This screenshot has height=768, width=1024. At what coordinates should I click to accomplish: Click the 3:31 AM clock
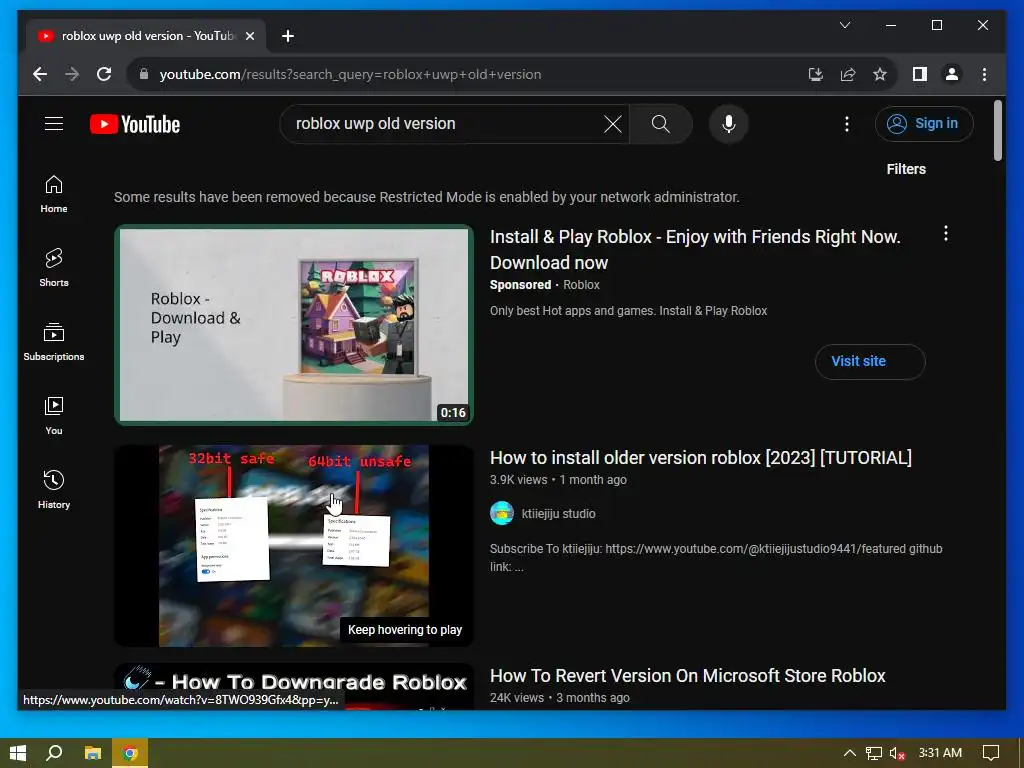coord(940,752)
